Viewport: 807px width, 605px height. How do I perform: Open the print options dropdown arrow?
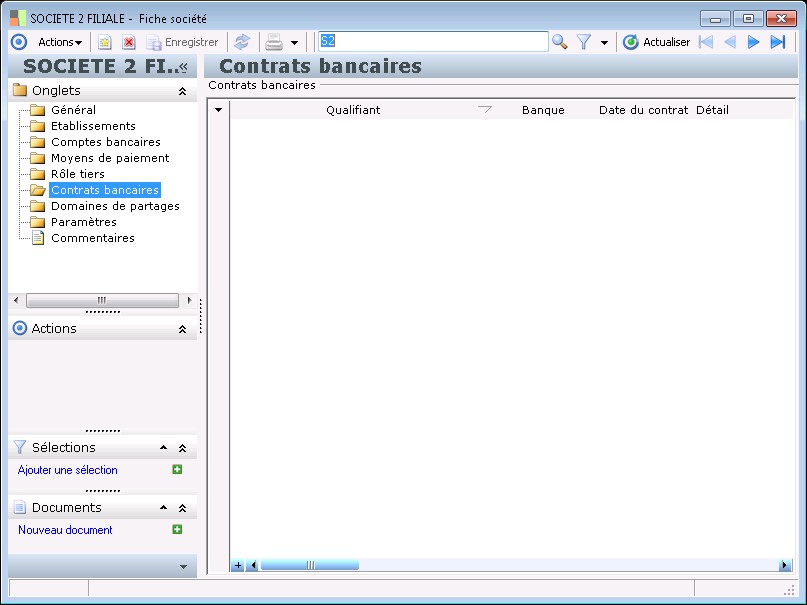294,43
